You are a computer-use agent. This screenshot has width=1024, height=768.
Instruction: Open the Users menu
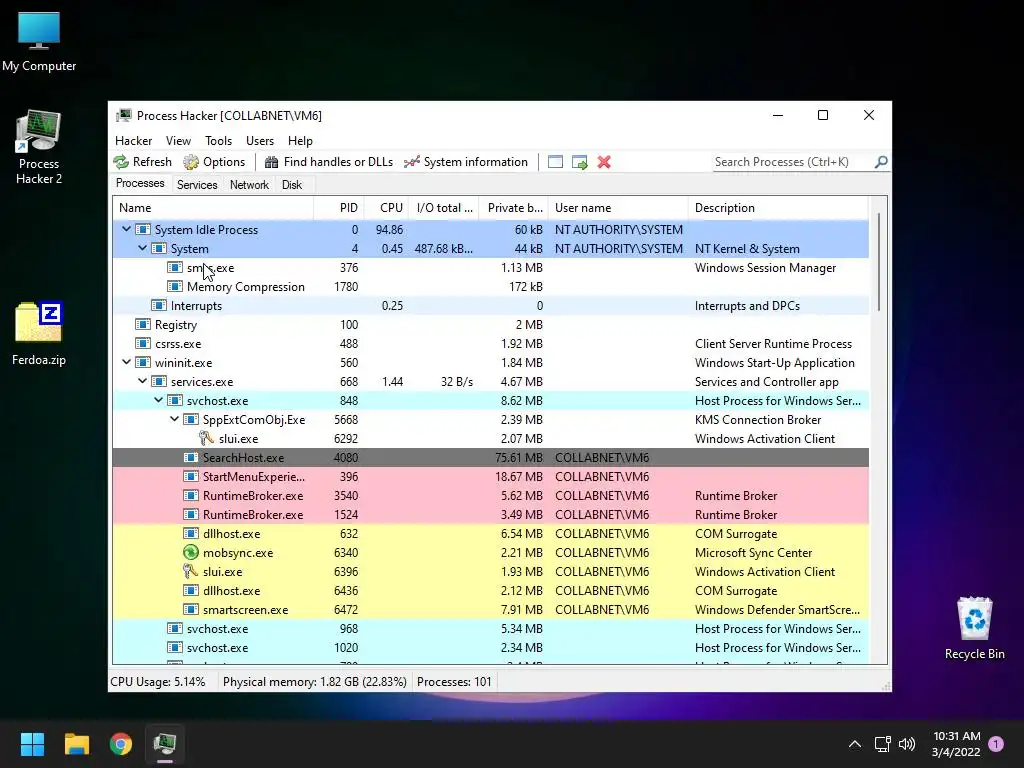tap(260, 140)
